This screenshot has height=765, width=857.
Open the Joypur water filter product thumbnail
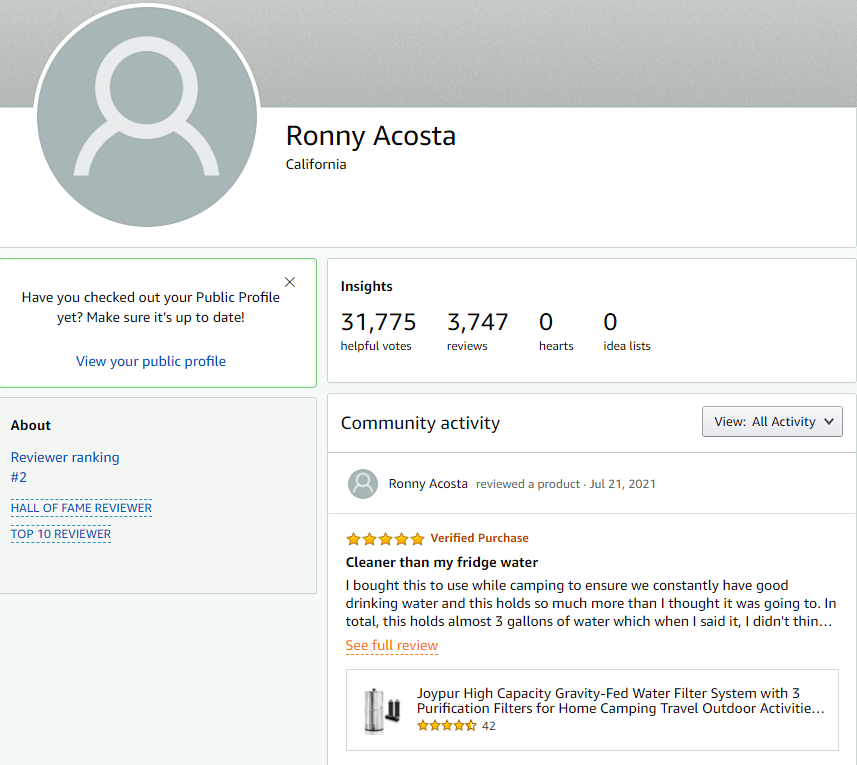(x=382, y=710)
